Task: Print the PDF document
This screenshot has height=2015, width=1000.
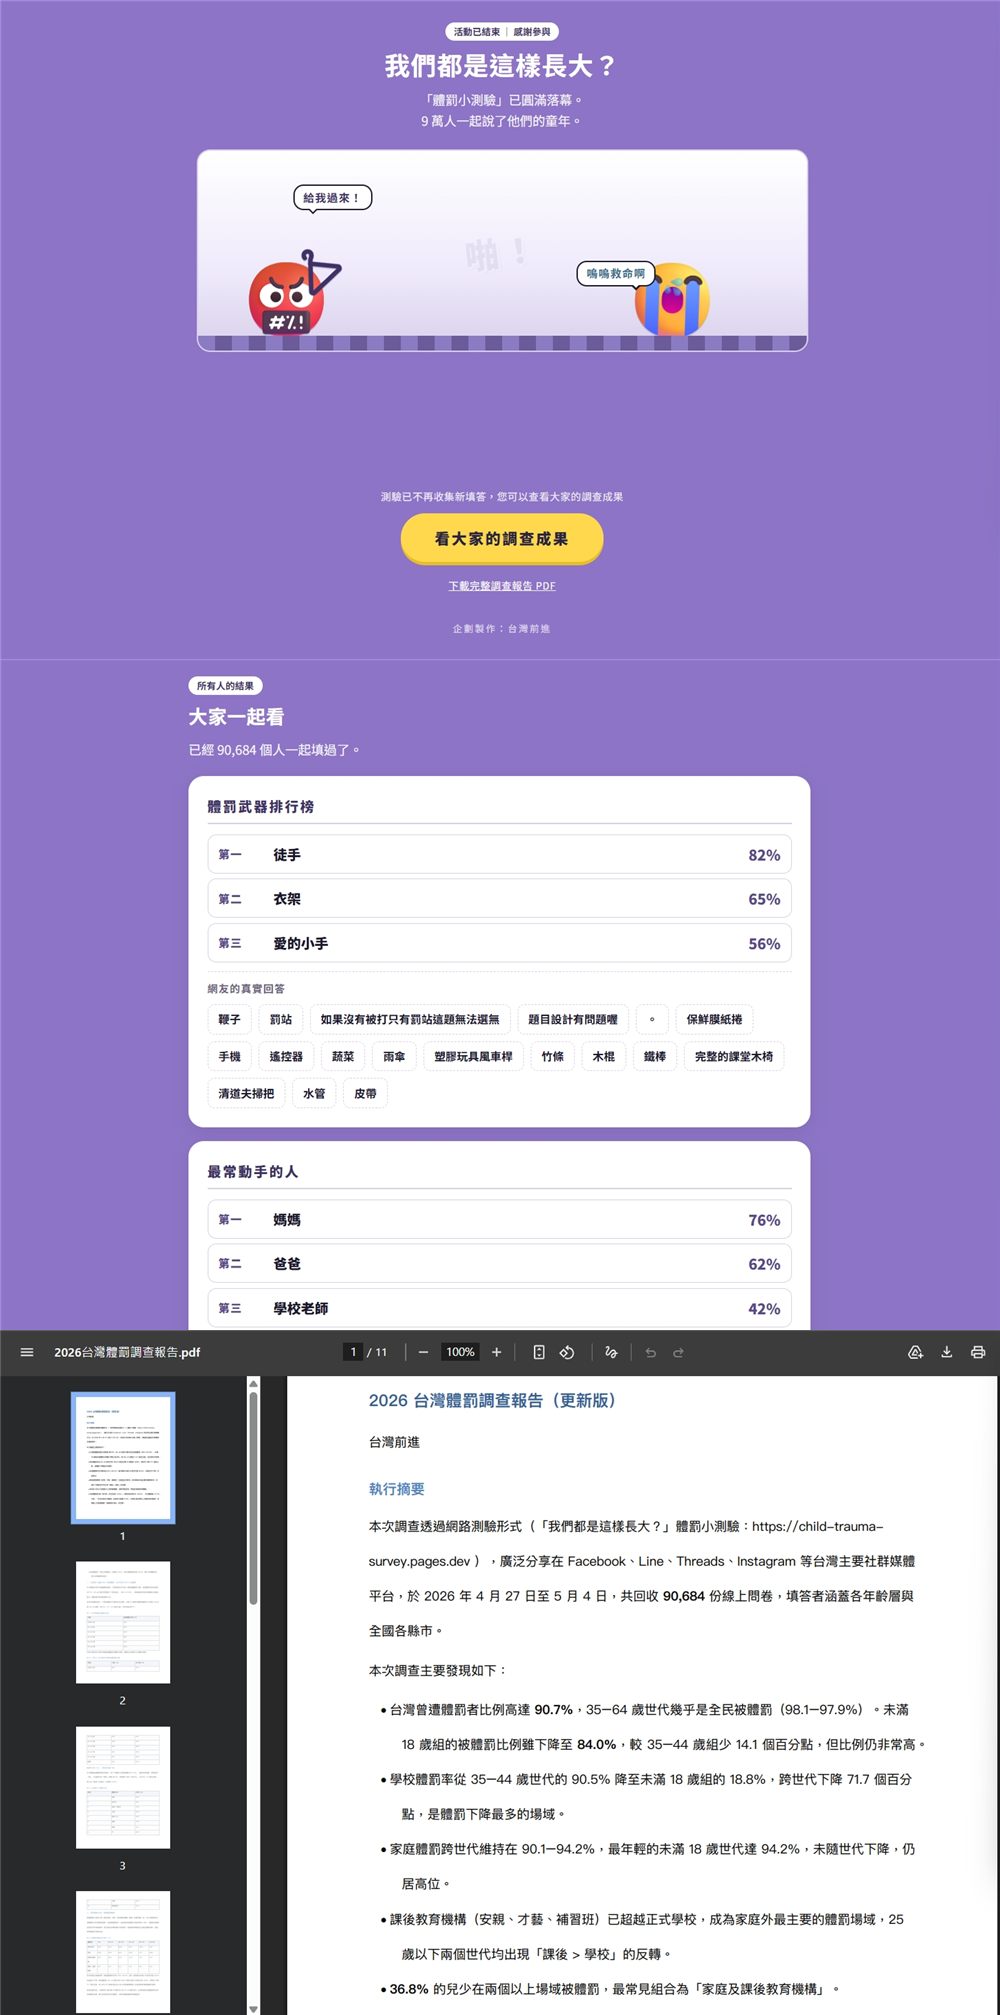Action: coord(978,1352)
